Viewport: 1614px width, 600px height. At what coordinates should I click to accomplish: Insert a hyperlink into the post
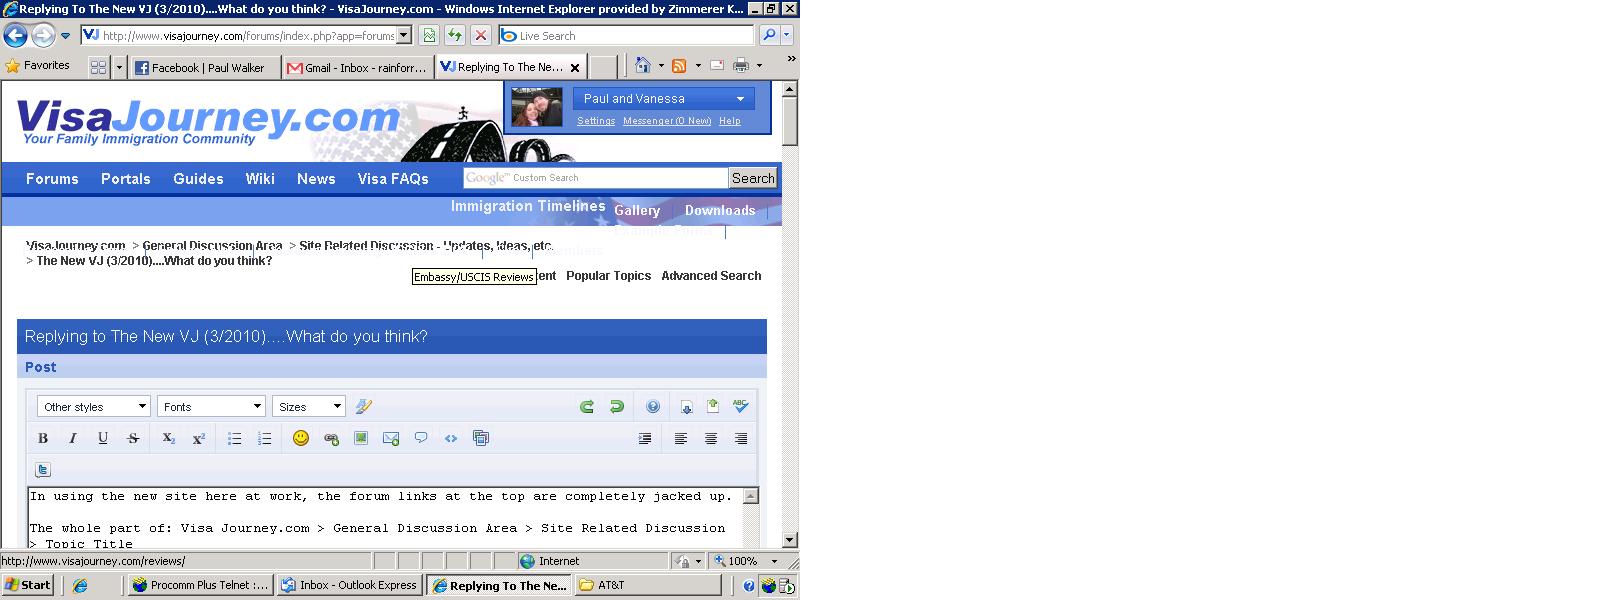[331, 438]
